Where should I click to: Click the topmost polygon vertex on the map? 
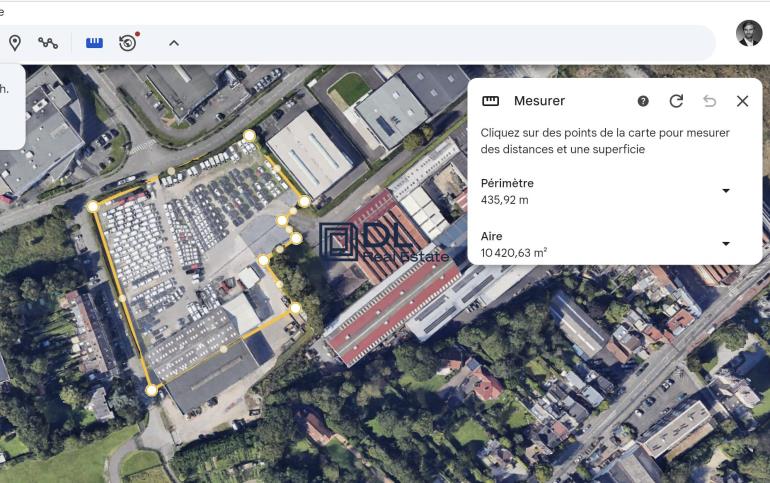249,136
